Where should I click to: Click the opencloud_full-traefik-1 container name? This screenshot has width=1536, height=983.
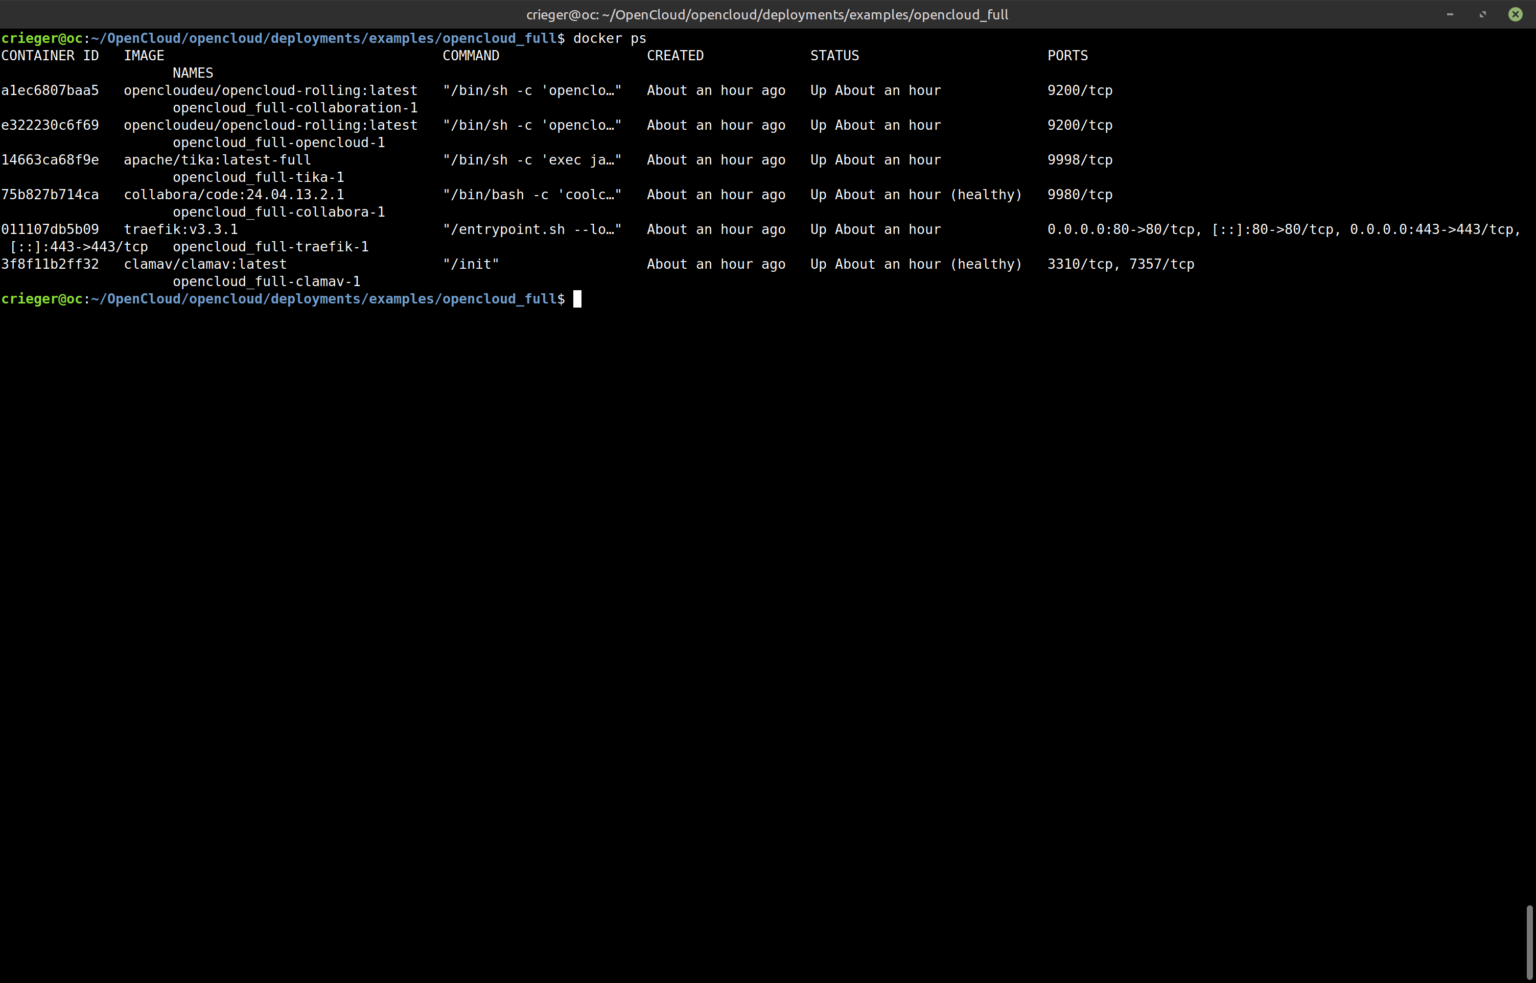pyautogui.click(x=270, y=247)
